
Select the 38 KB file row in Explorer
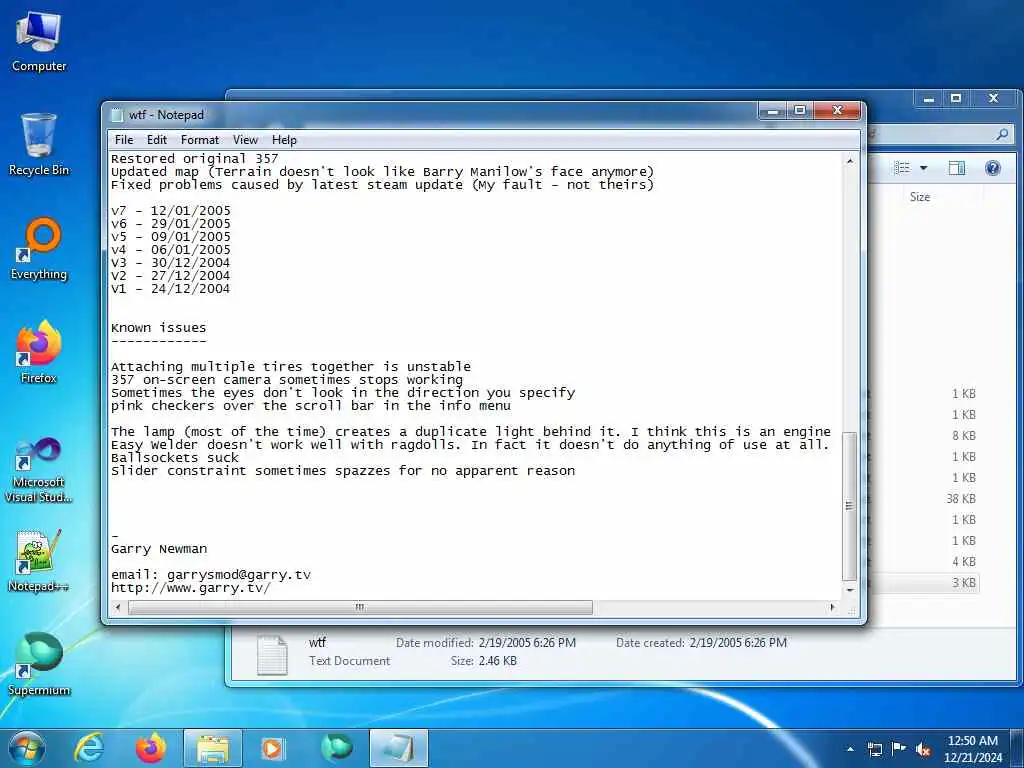coord(961,499)
